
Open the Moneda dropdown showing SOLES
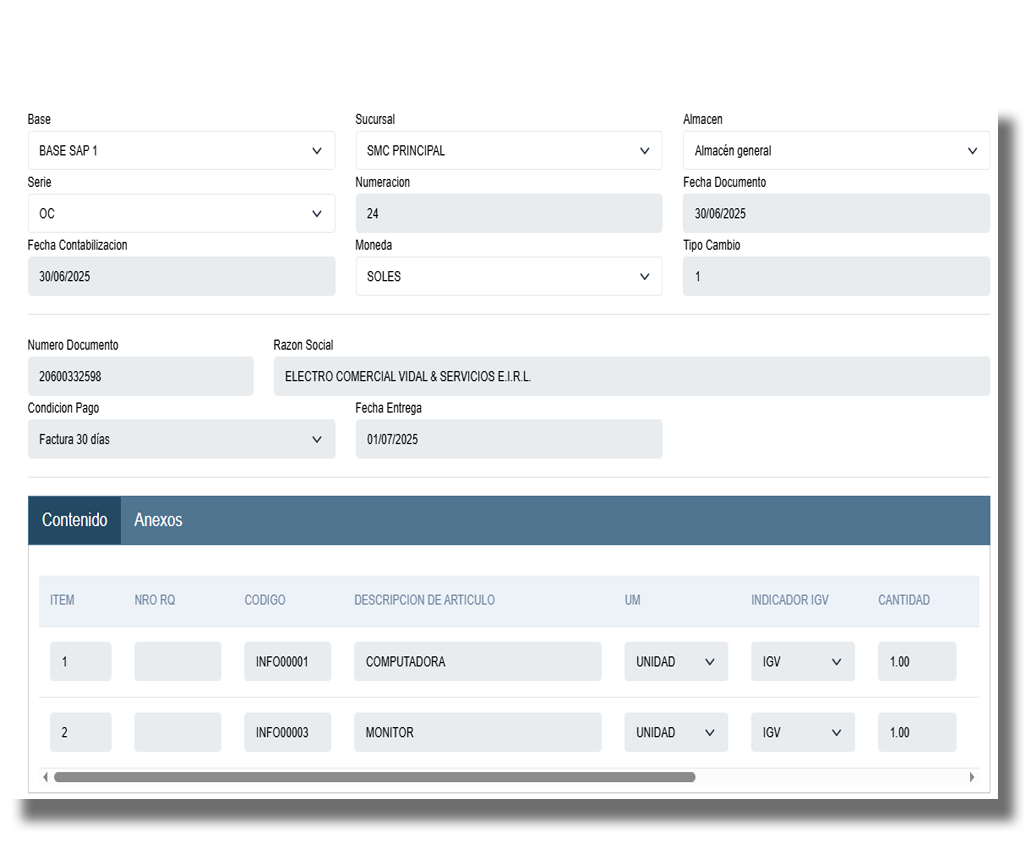pos(508,277)
